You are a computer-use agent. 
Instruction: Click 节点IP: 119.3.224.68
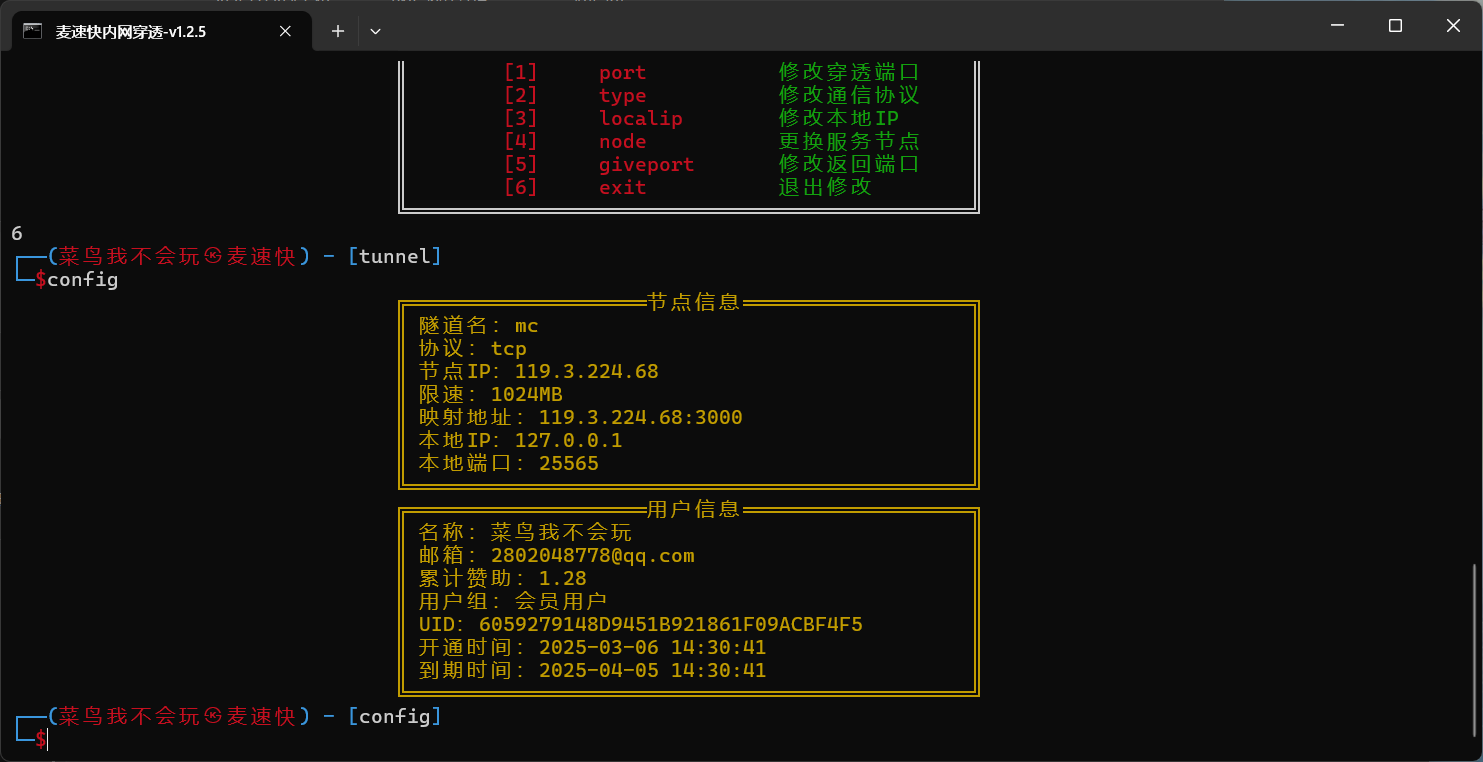click(x=538, y=372)
